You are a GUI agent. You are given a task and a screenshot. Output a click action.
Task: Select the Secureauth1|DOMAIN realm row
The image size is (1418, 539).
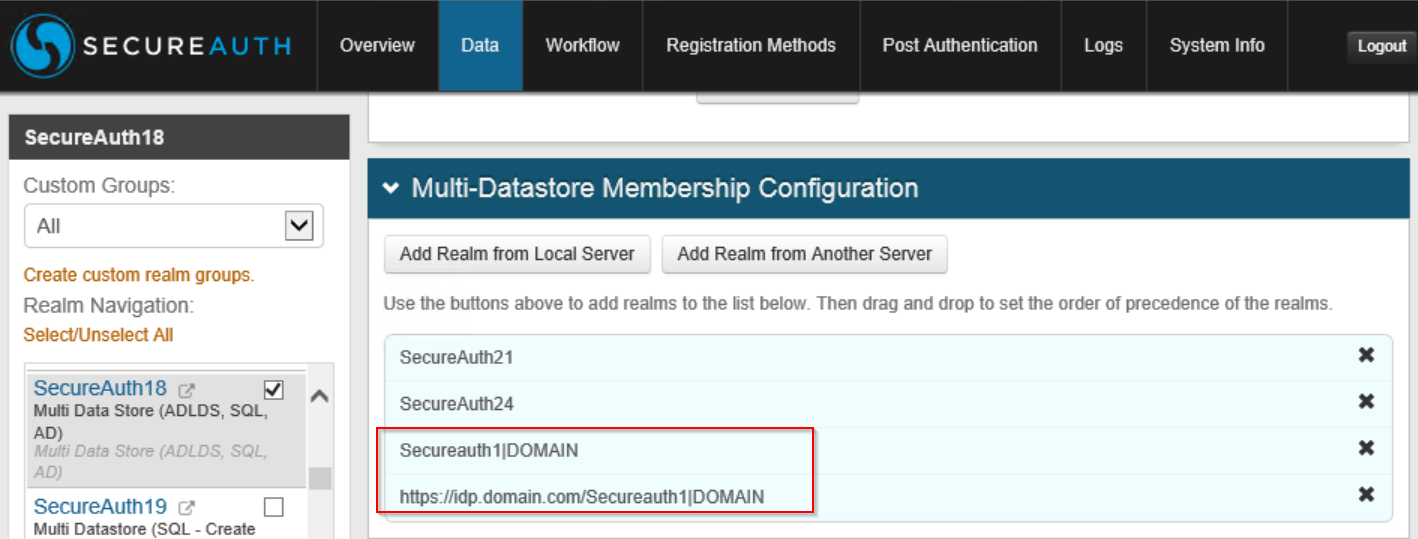tap(888, 450)
